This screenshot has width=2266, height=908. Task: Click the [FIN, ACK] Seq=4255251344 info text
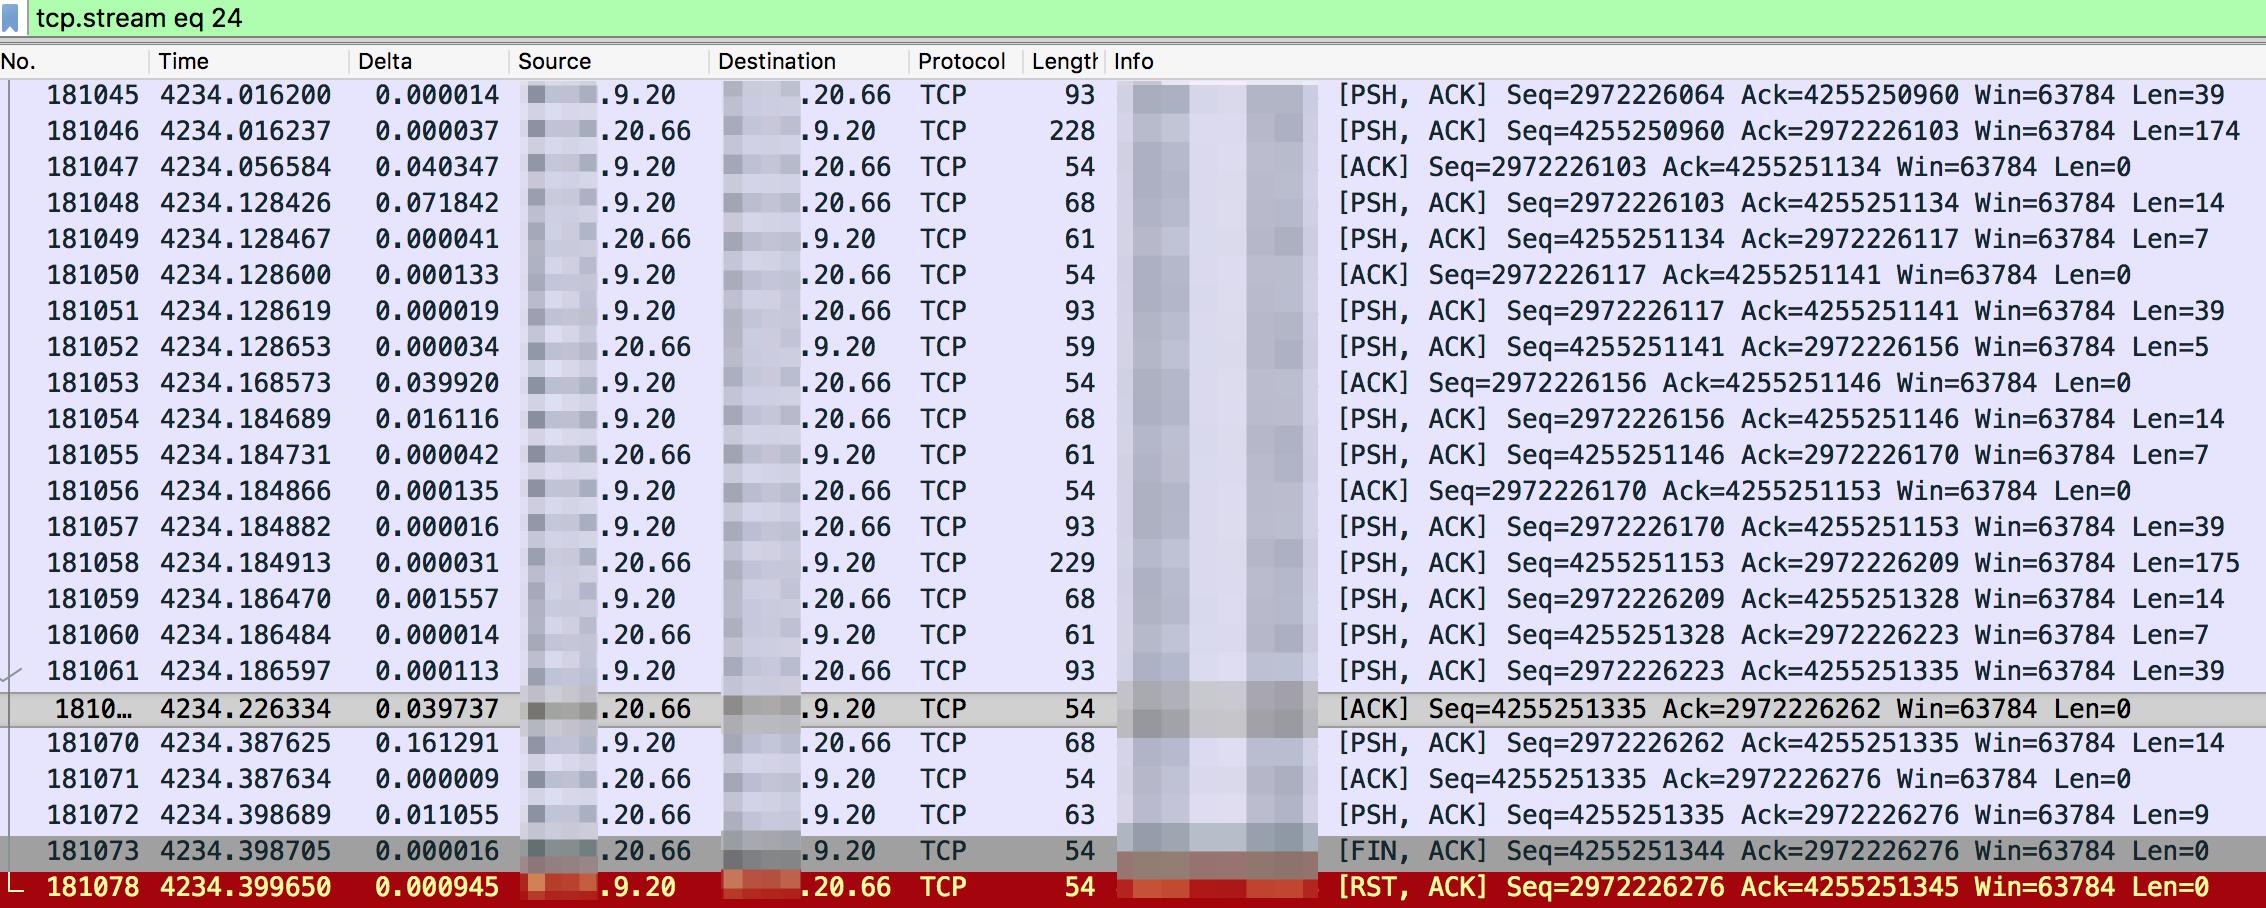pos(1773,851)
